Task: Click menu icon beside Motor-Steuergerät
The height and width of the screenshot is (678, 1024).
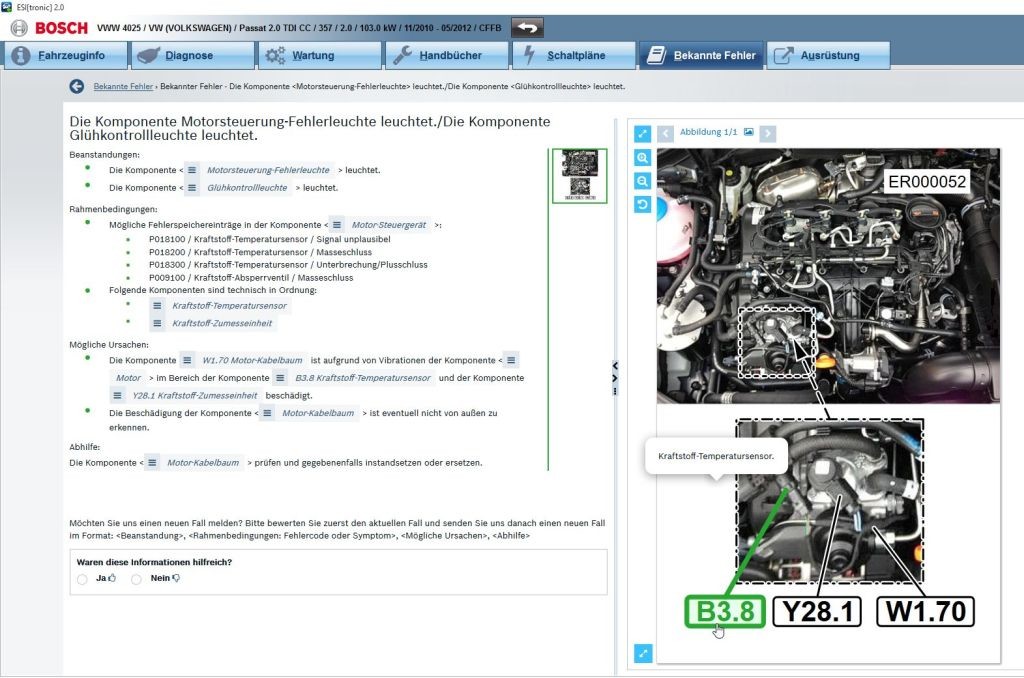Action: tap(337, 225)
